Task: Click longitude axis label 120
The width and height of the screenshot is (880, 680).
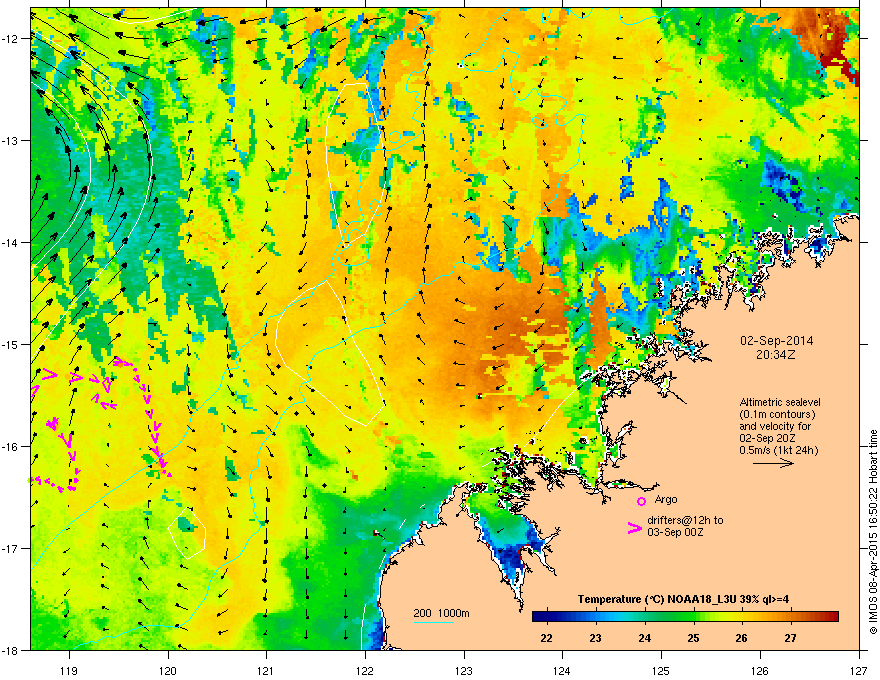Action: [x=168, y=670]
